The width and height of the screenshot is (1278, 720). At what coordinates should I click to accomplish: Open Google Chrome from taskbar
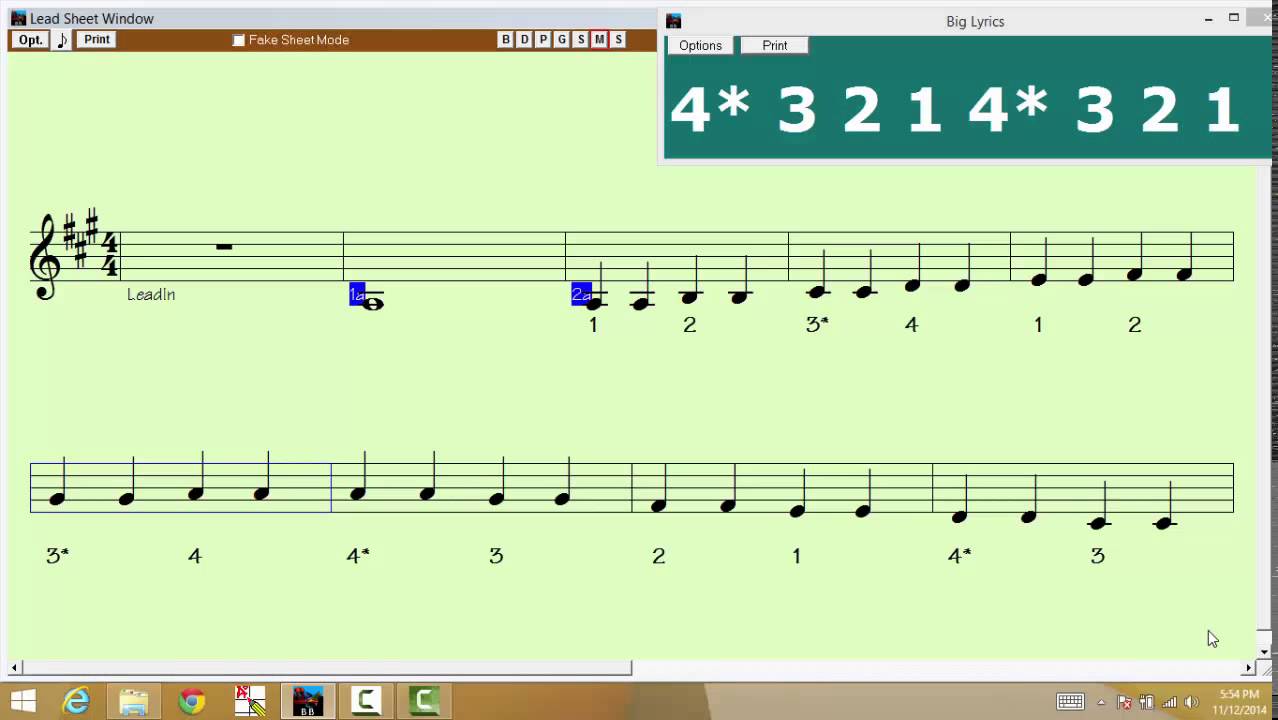coord(192,701)
